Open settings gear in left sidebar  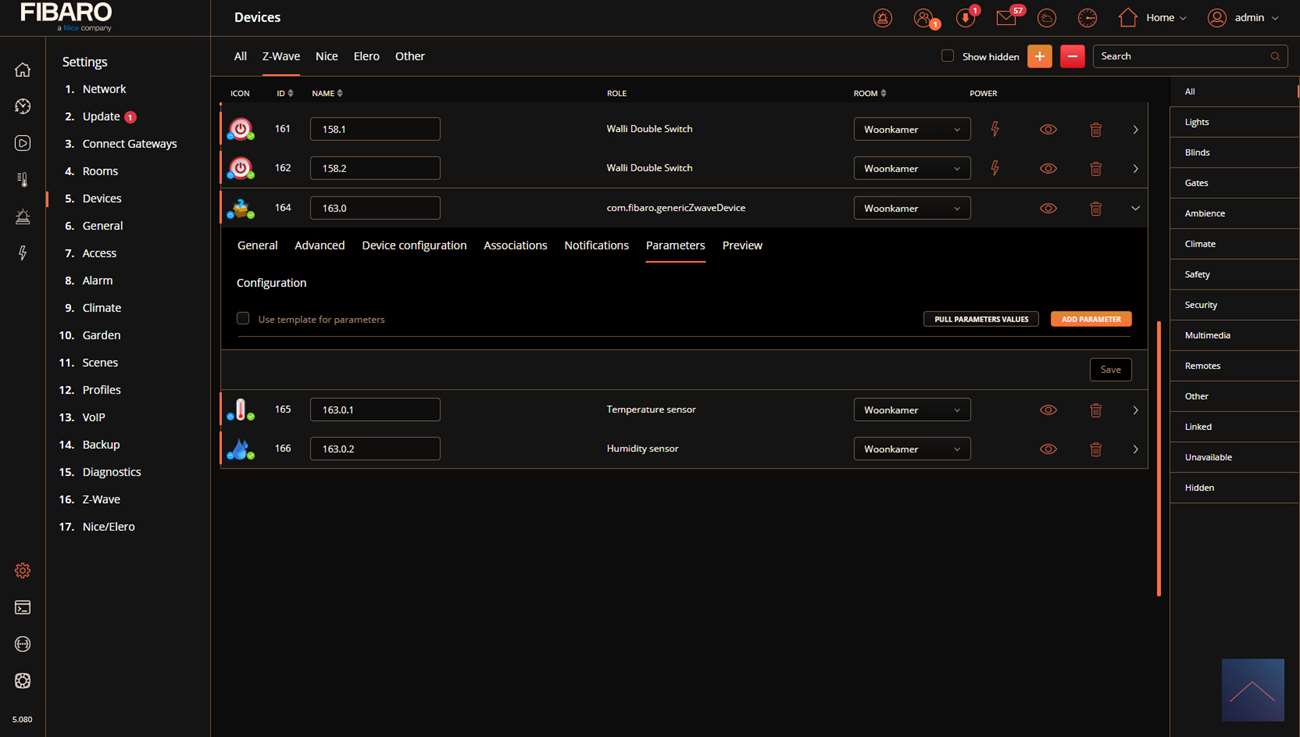(x=22, y=570)
